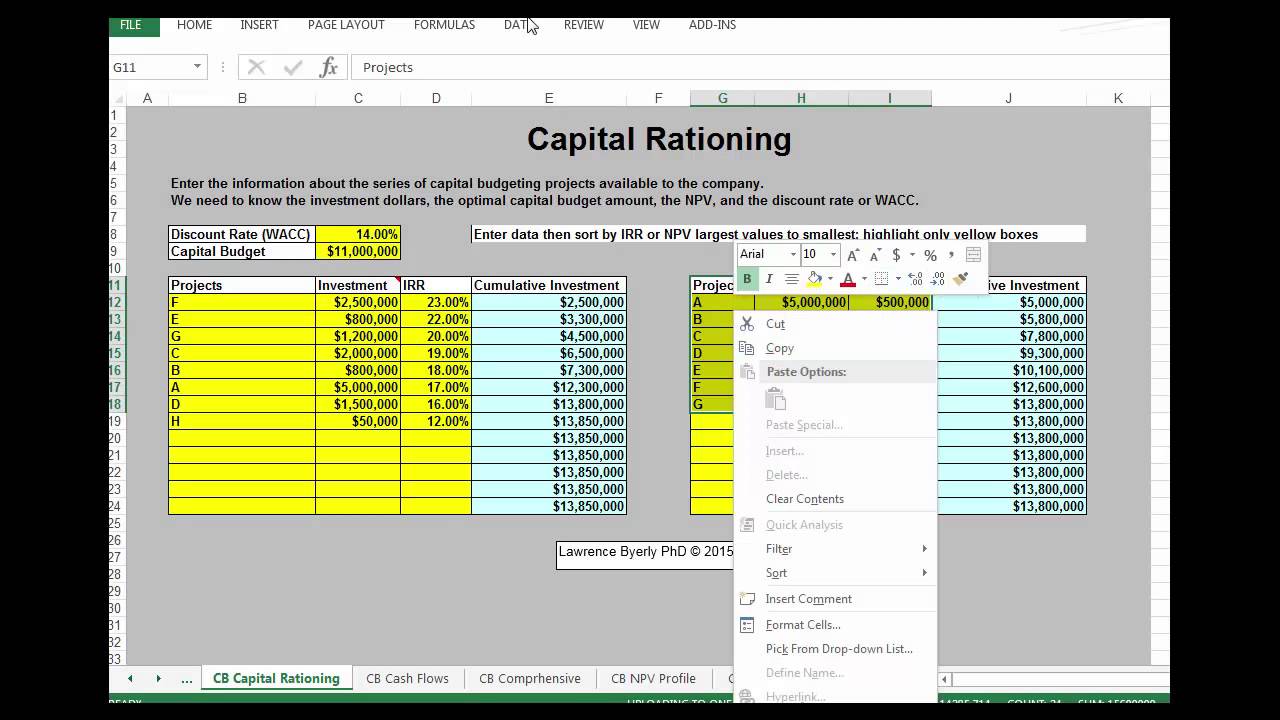
Task: Click the Insert Comment icon
Action: coord(747,599)
